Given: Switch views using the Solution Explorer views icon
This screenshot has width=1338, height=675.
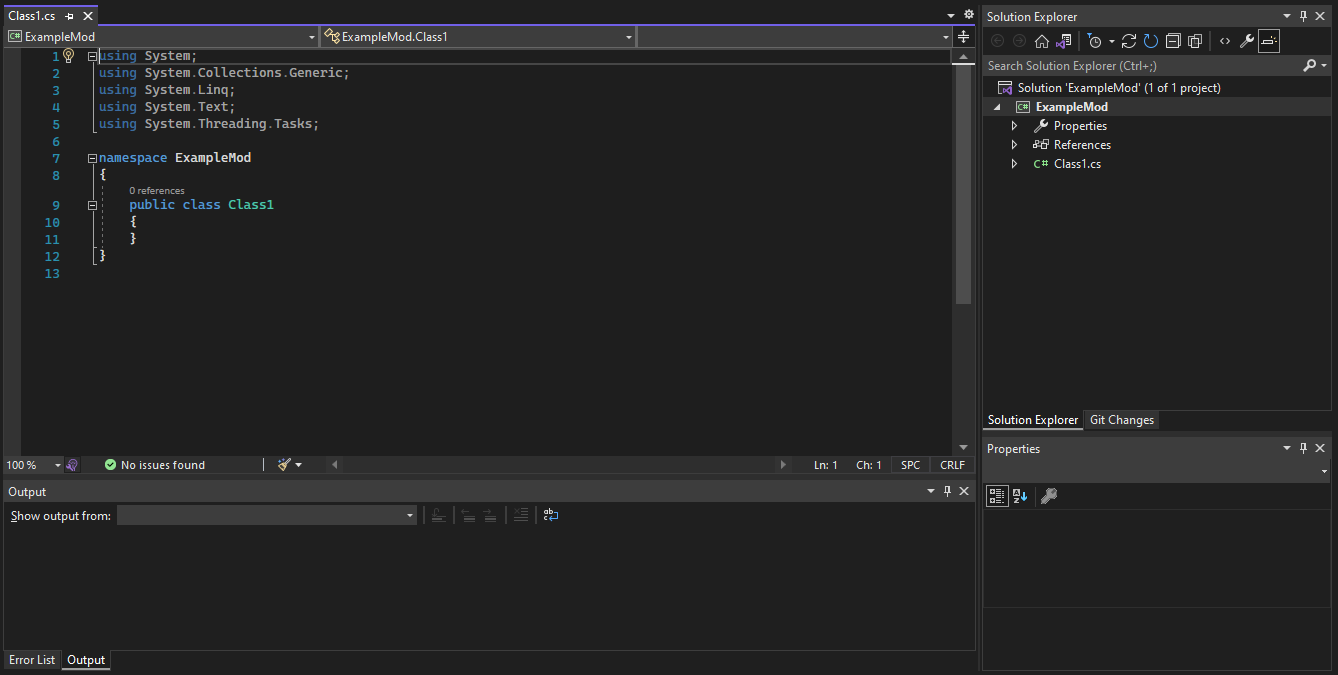Looking at the screenshot, I should click(x=1064, y=41).
